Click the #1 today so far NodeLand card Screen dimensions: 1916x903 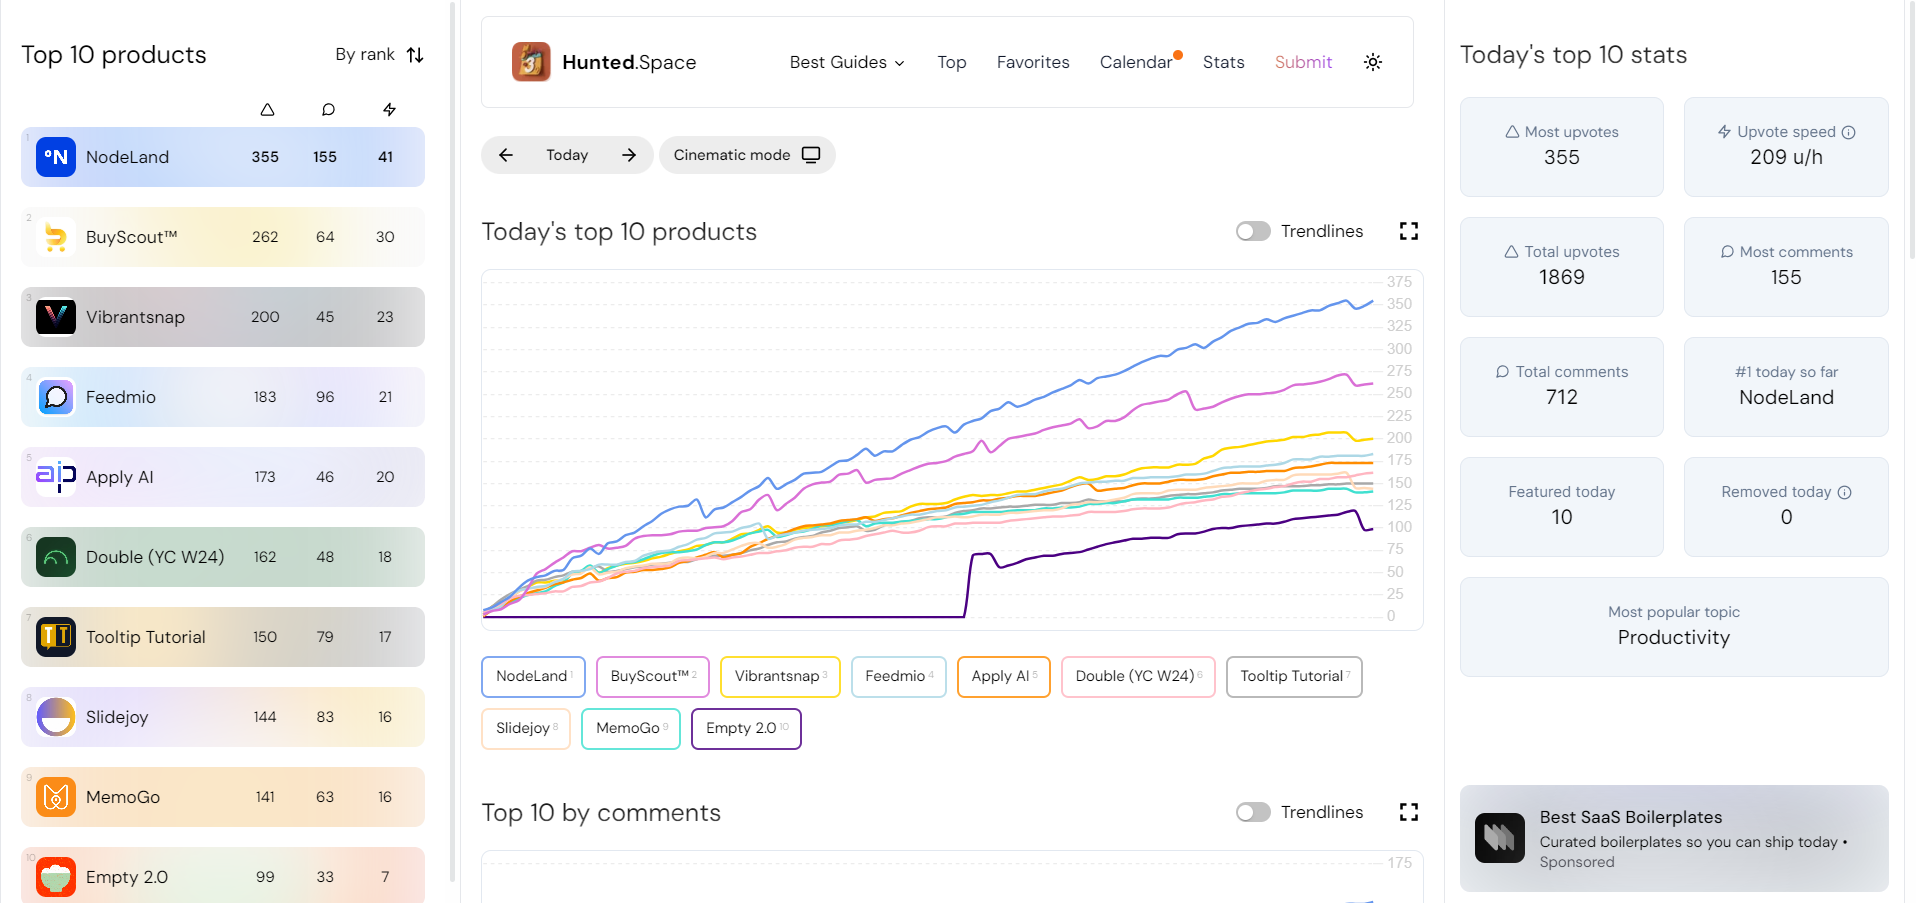pyautogui.click(x=1786, y=387)
